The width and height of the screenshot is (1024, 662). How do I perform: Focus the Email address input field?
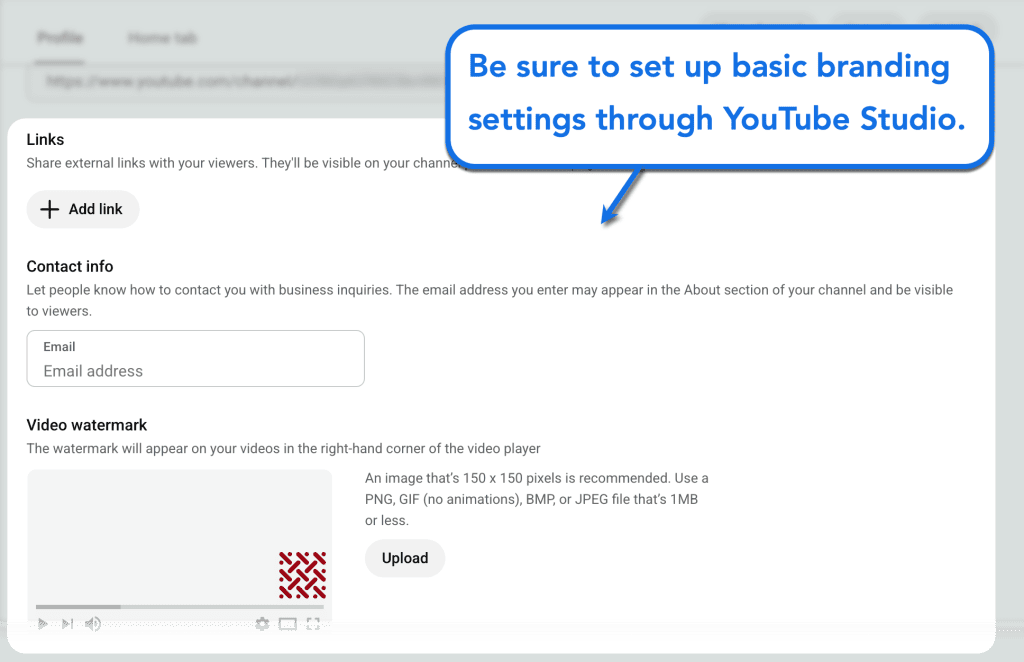[195, 358]
